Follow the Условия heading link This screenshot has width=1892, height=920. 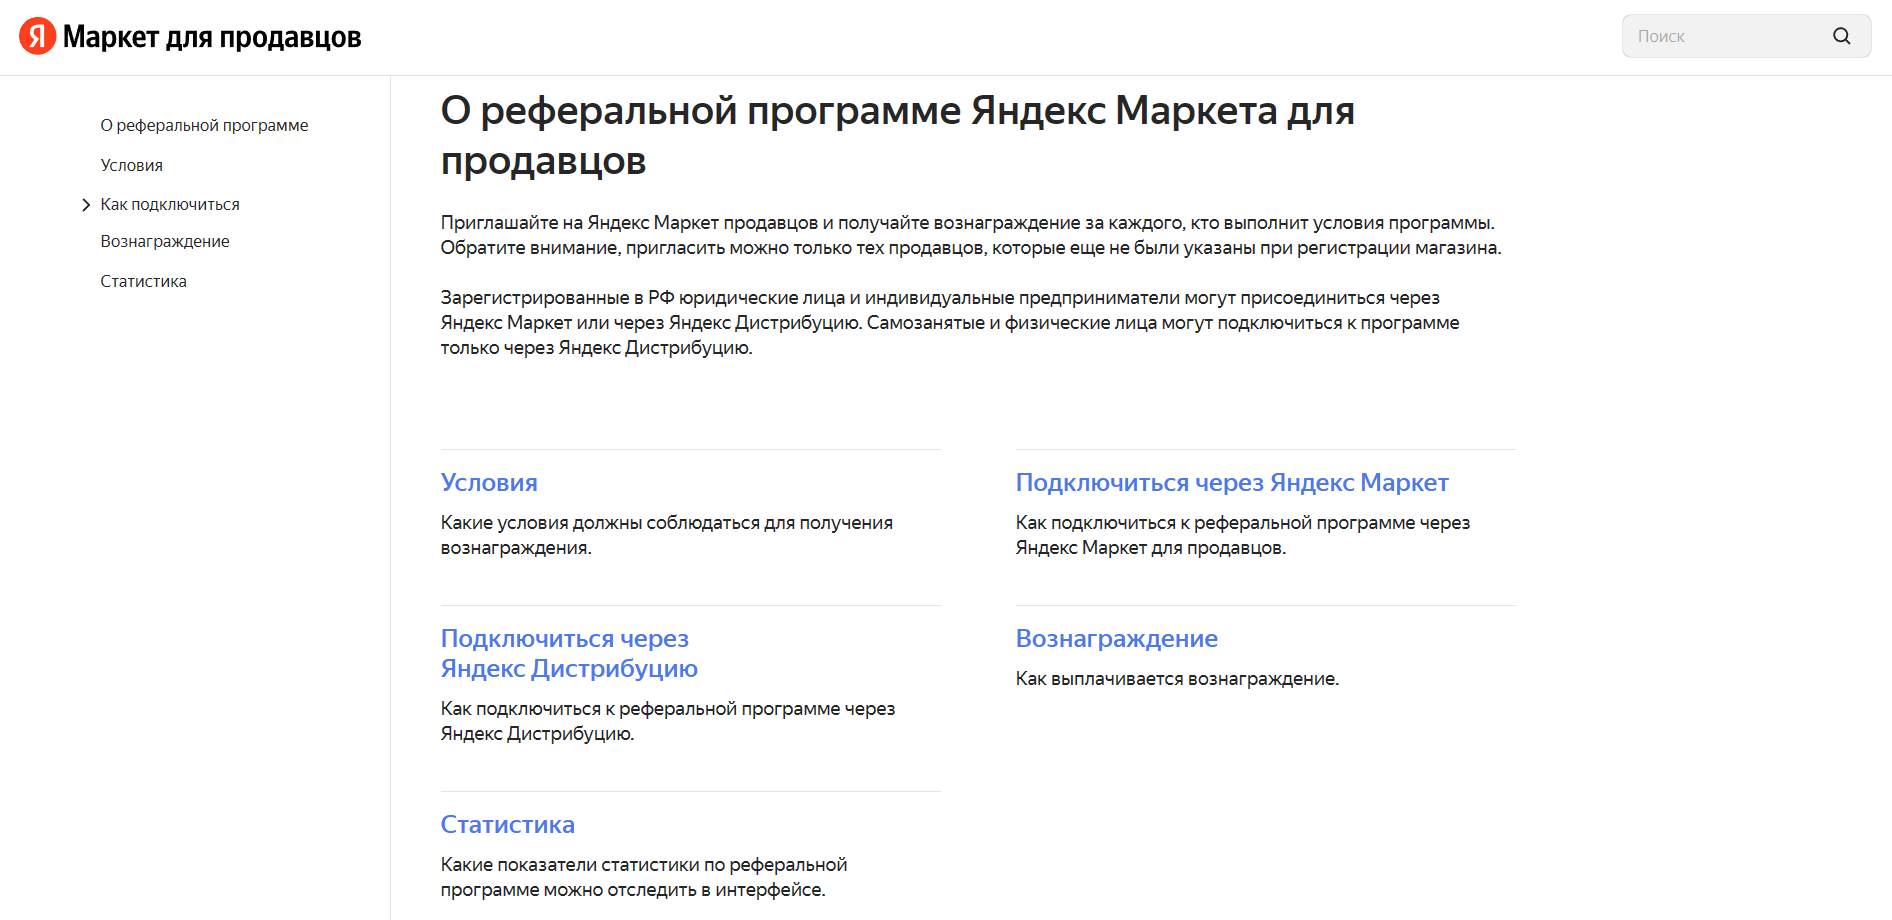(x=489, y=482)
